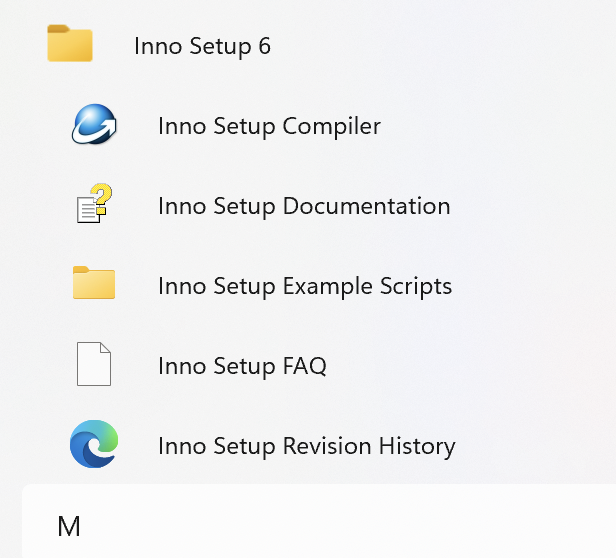Viewport: 616px width, 558px height.
Task: Select the 'Inno Setup 6' folder label
Action: tap(202, 46)
